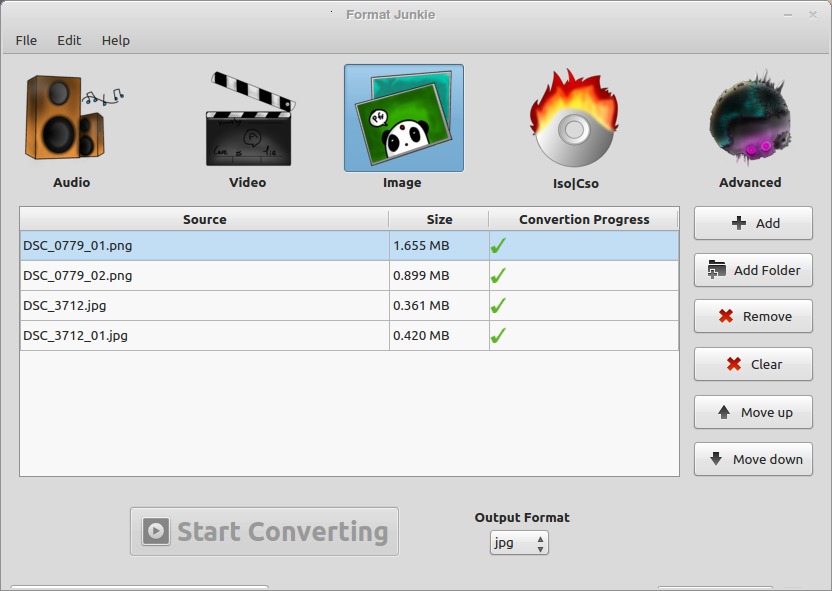Move the selected file up
832x591 pixels.
[x=753, y=412]
